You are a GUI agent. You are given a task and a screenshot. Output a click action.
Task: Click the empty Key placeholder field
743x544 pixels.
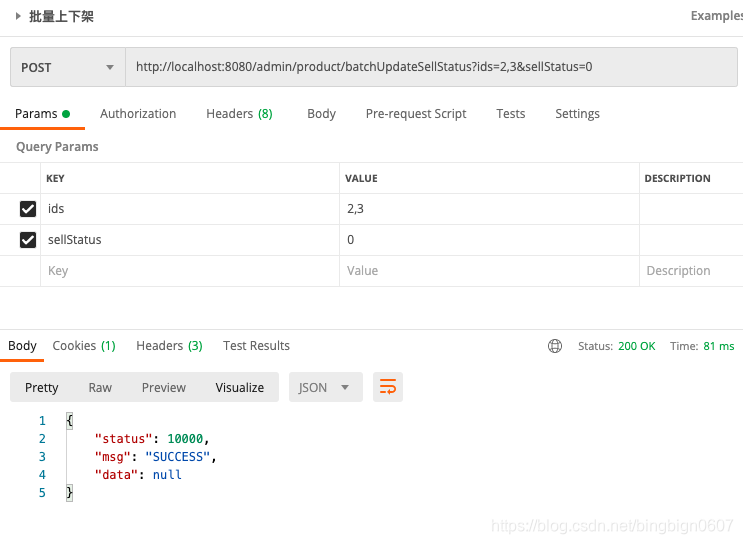(190, 271)
